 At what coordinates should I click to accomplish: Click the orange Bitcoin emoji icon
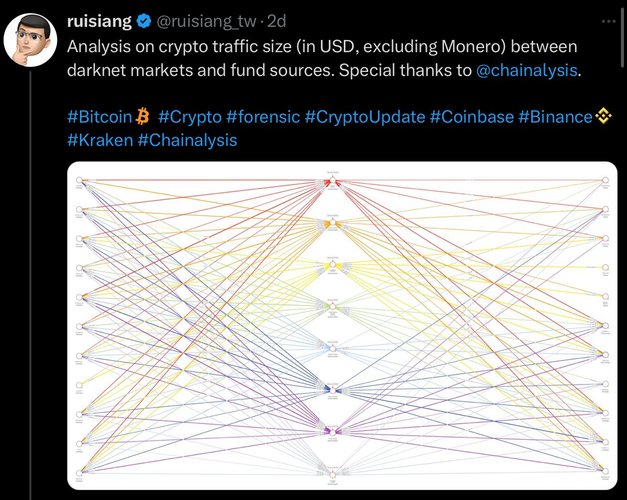143,117
